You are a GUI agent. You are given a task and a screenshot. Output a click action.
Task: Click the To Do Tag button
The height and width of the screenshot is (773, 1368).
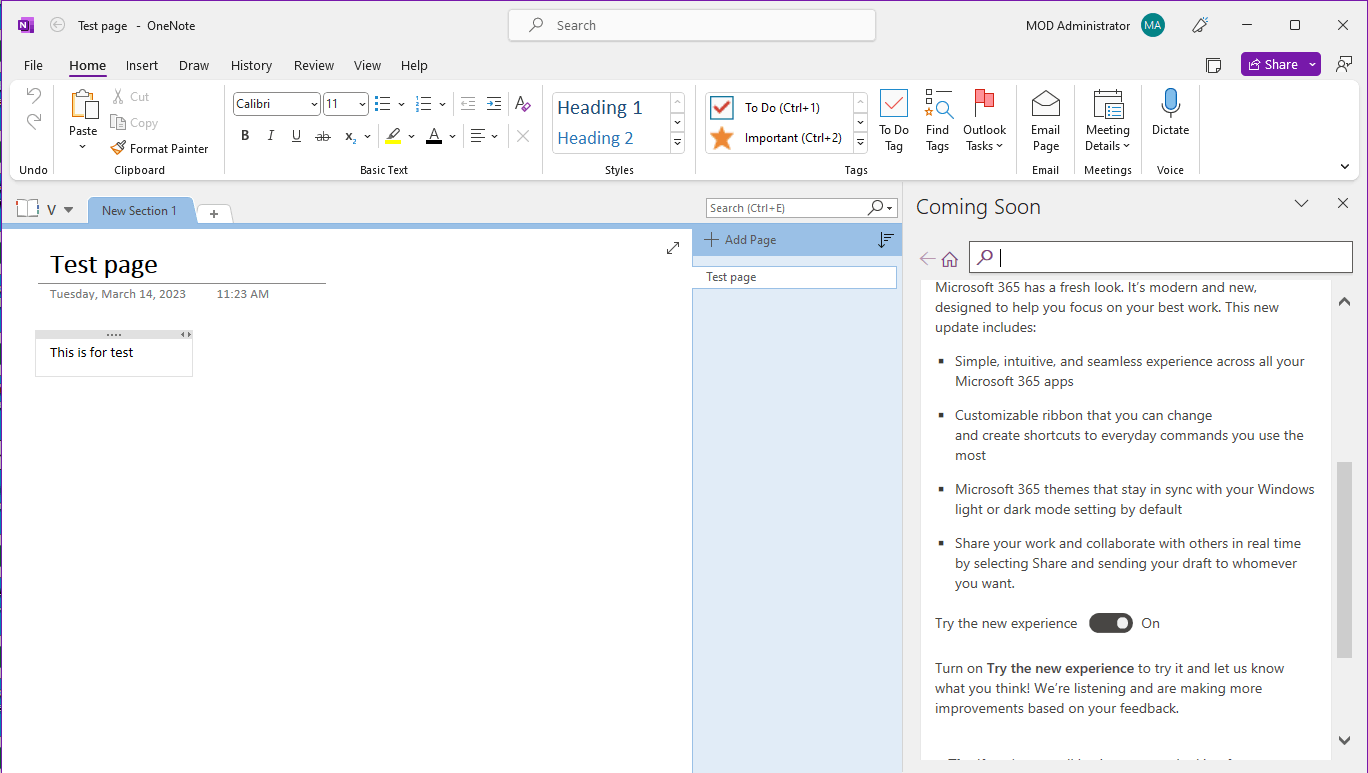[x=894, y=121]
